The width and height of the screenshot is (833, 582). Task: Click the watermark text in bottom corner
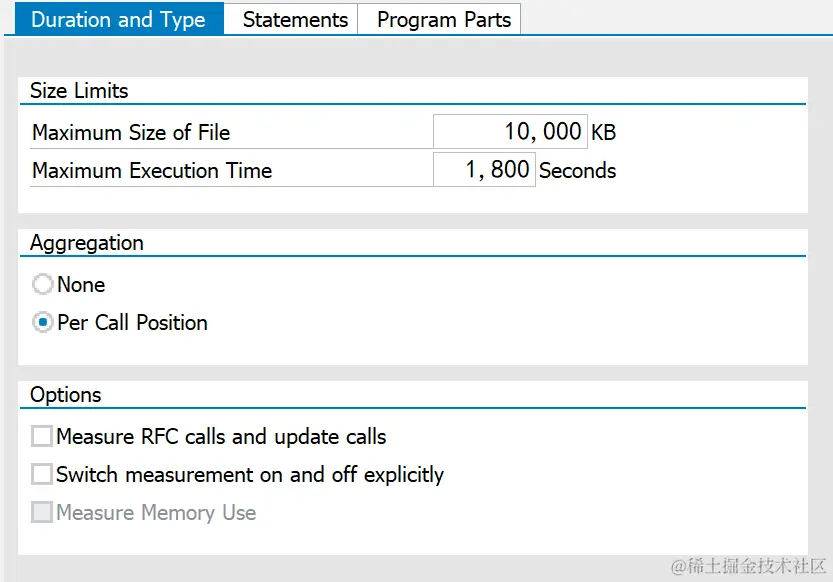pyautogui.click(x=748, y=567)
